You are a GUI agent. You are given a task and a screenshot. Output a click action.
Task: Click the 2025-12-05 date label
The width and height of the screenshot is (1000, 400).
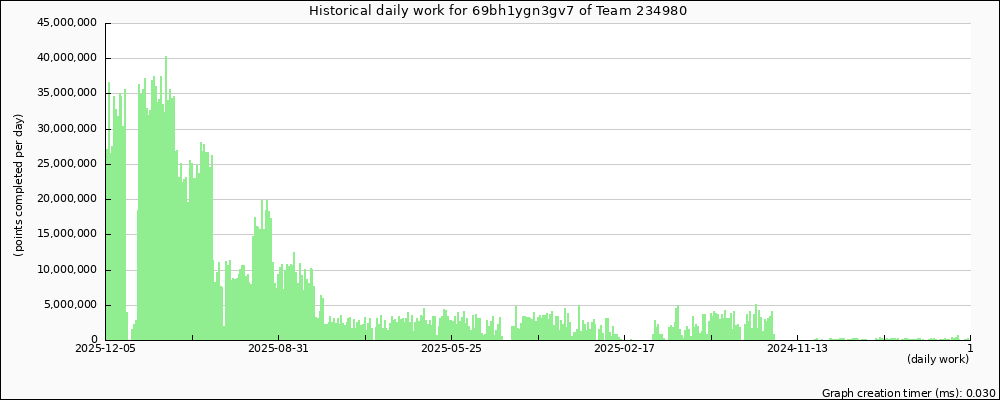106,349
